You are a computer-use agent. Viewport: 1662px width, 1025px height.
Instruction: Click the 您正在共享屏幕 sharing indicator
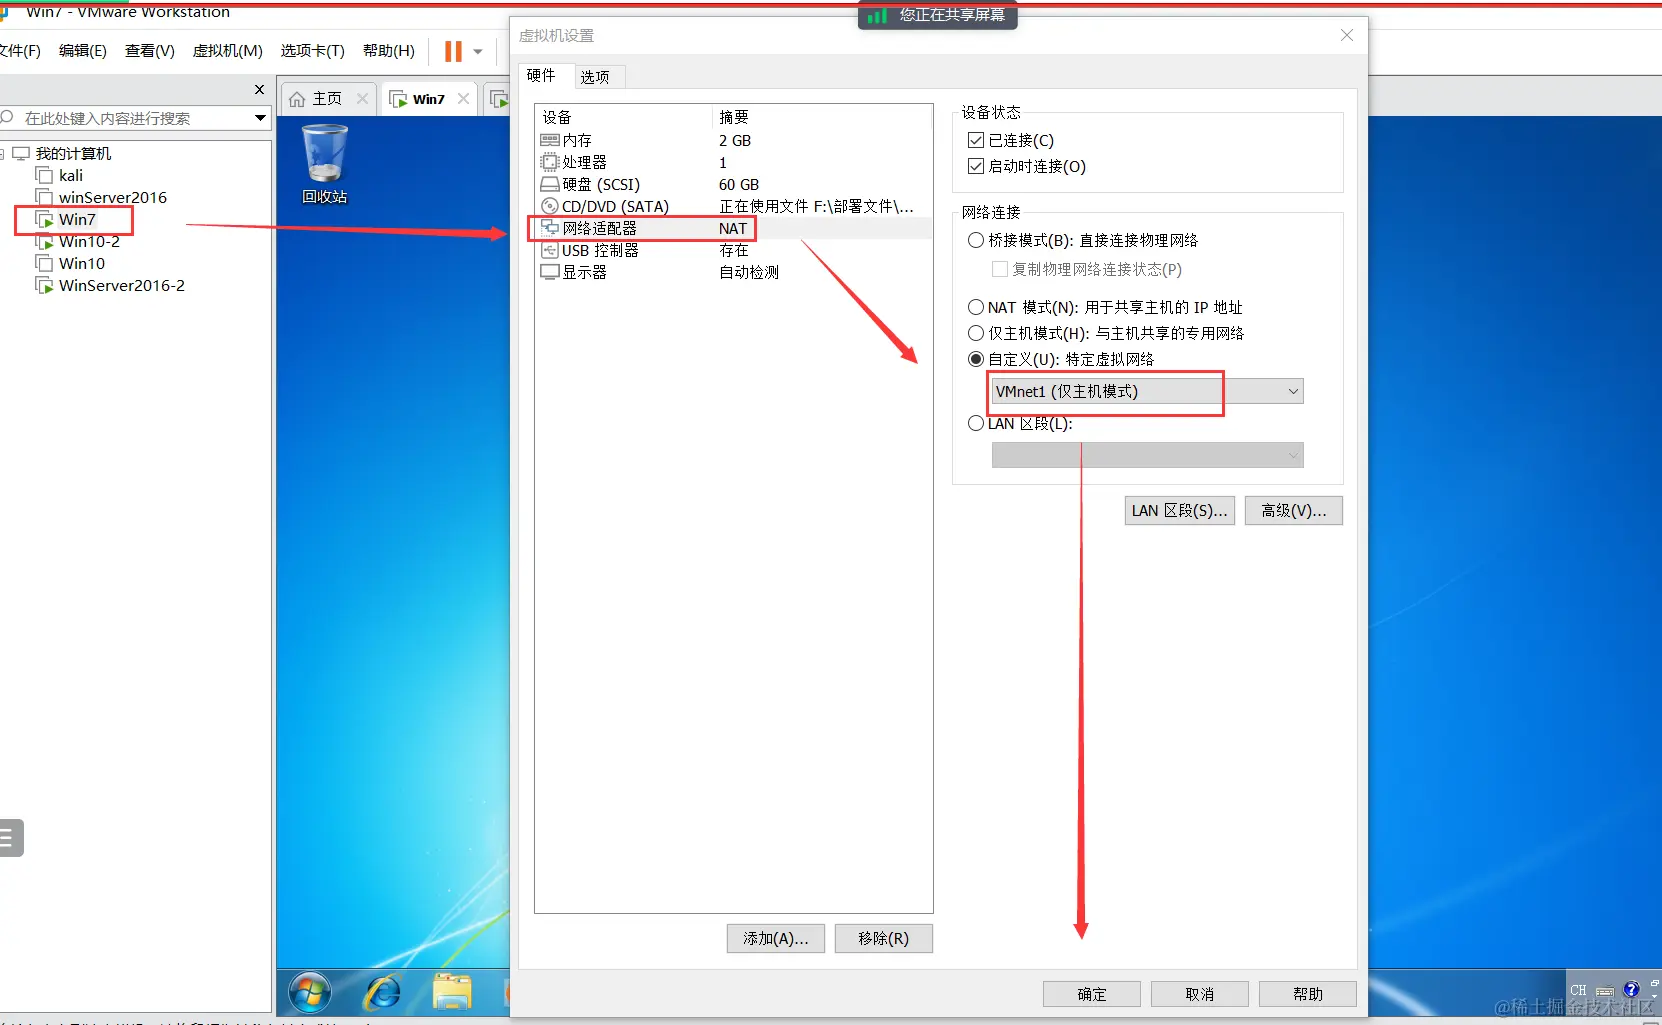coord(938,15)
